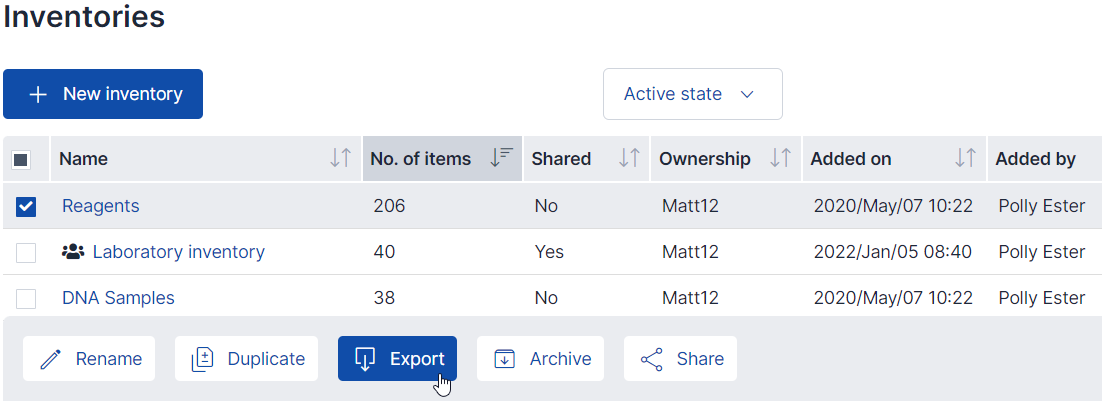Click the Added on sort arrows
1102x402 pixels.
click(965, 158)
